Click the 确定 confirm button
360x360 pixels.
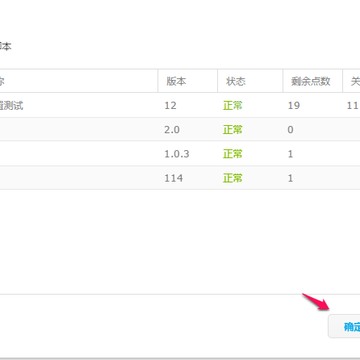click(x=344, y=327)
